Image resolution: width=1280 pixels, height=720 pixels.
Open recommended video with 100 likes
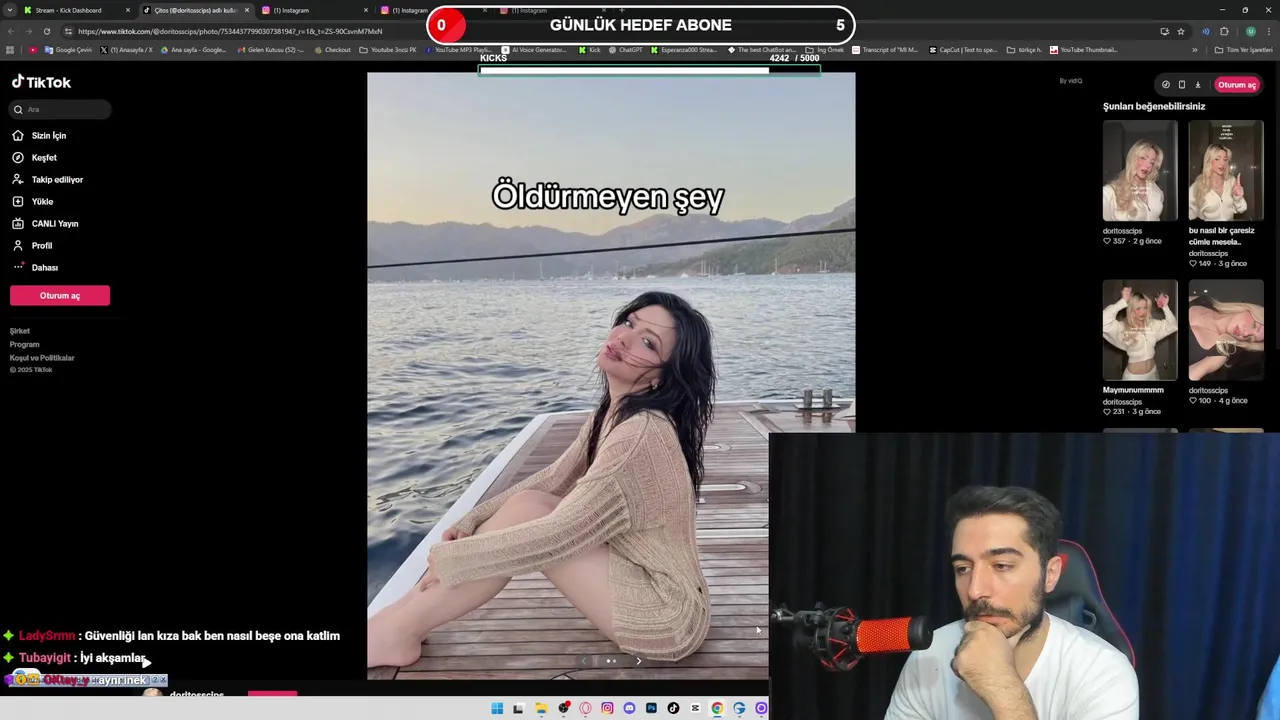click(1226, 330)
